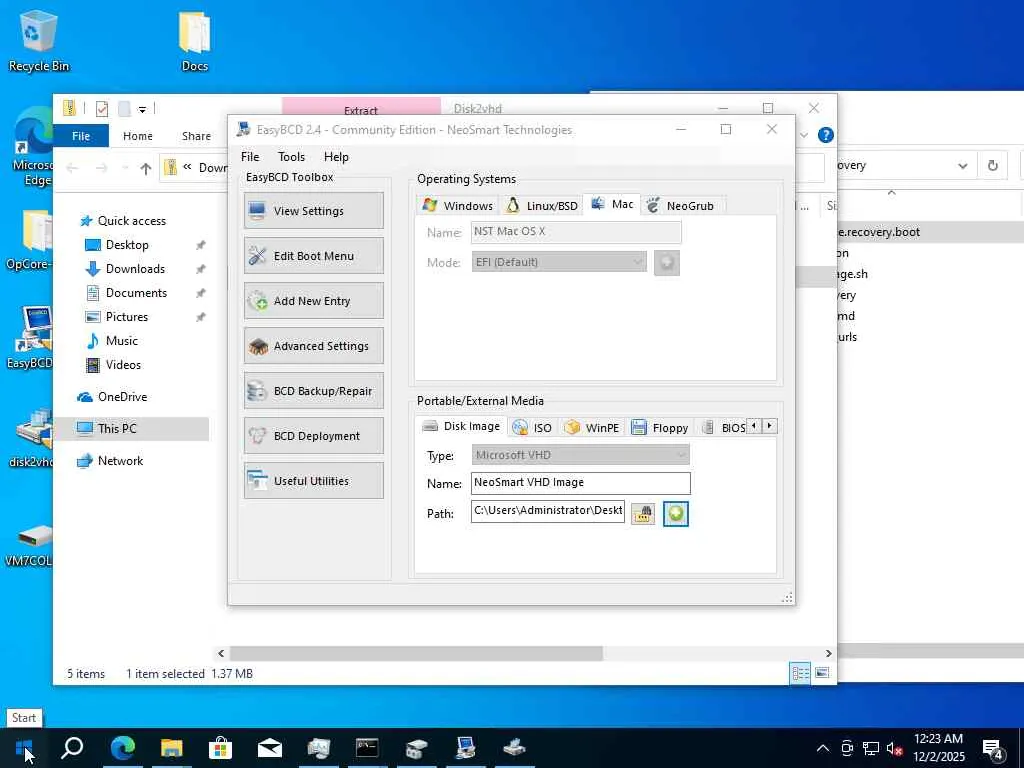
Task: Open the Type Microsoft VHD dropdown
Action: click(581, 455)
